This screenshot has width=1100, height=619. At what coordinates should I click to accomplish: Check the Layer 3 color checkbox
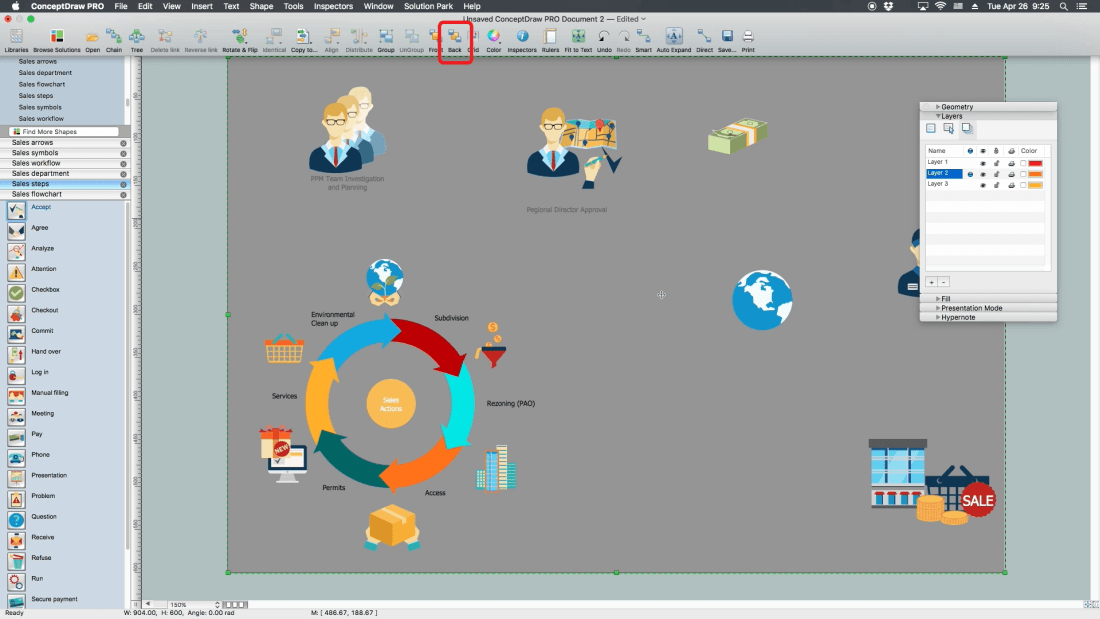tap(1023, 185)
